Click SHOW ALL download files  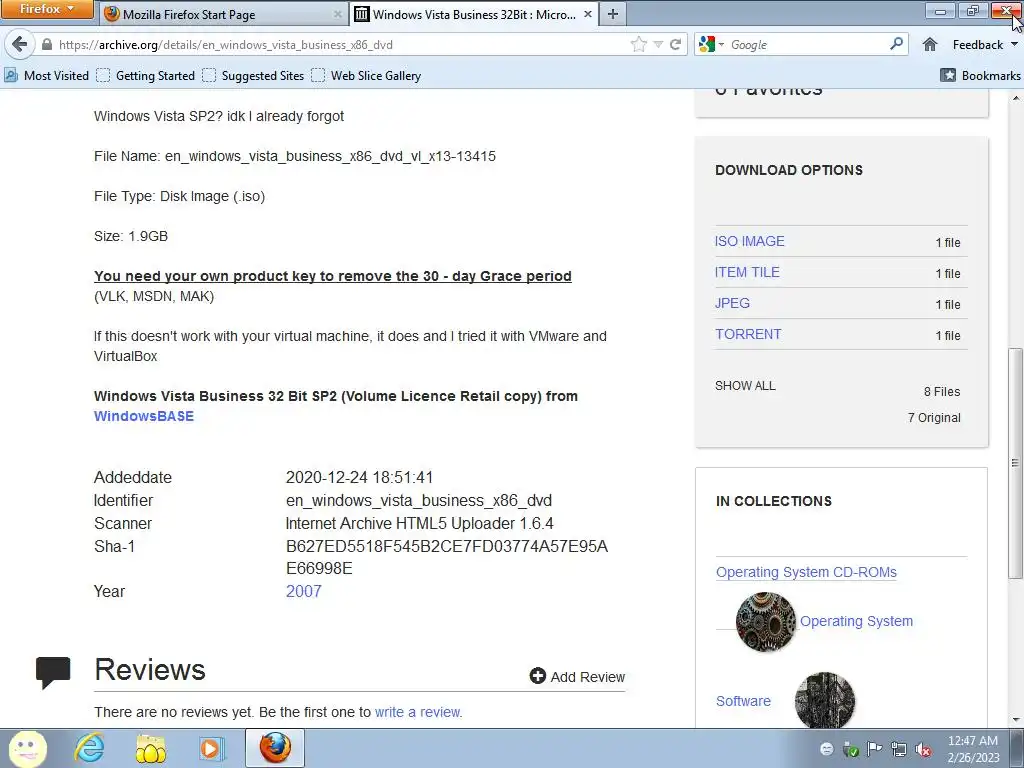[745, 386]
